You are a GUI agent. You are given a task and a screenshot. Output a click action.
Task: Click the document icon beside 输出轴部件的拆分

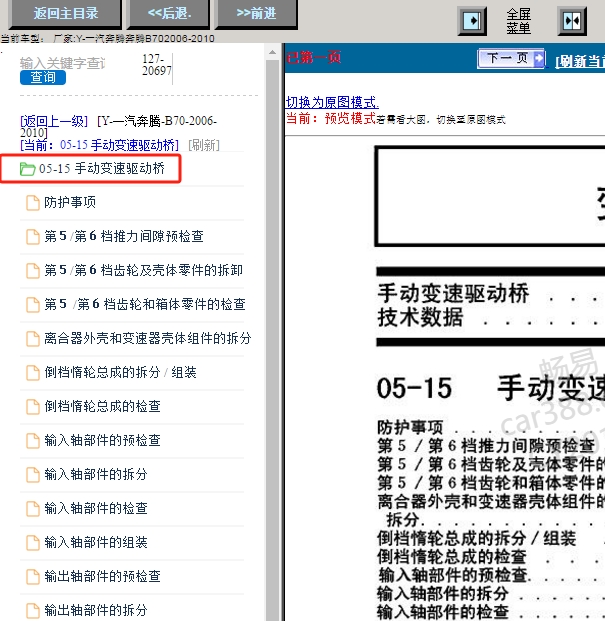[x=33, y=611]
